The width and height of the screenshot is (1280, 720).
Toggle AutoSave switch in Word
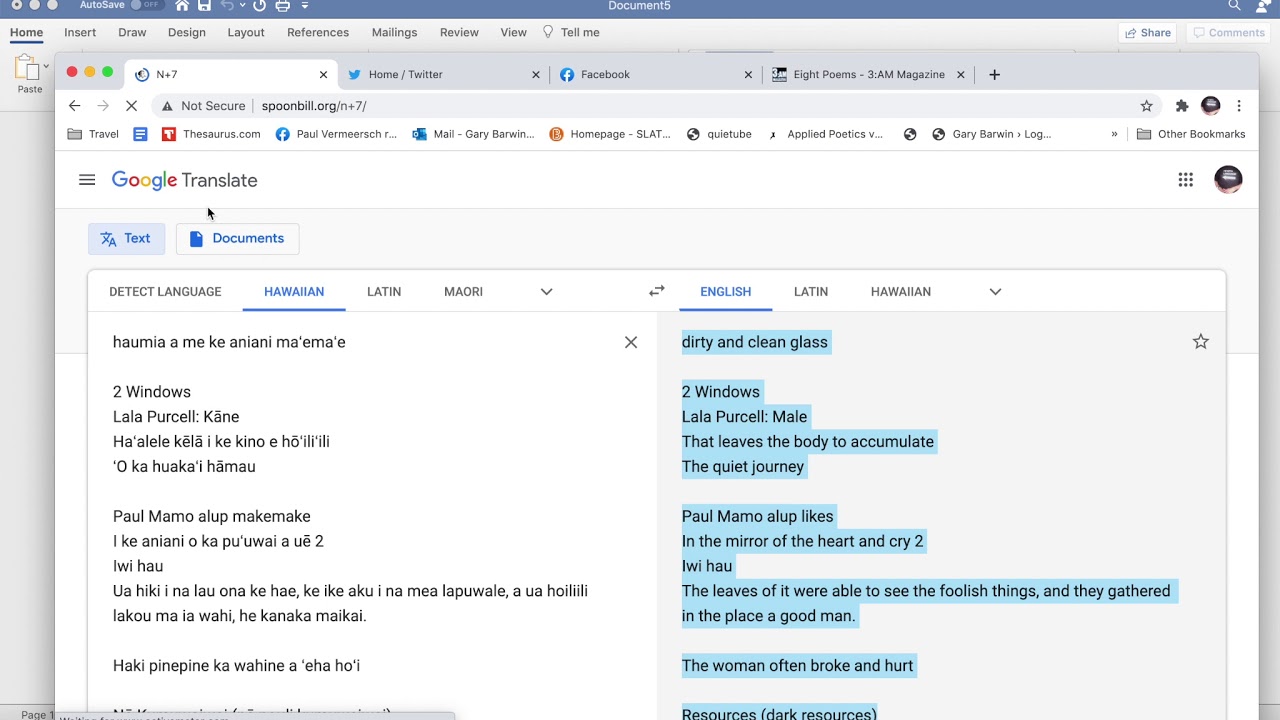click(147, 5)
